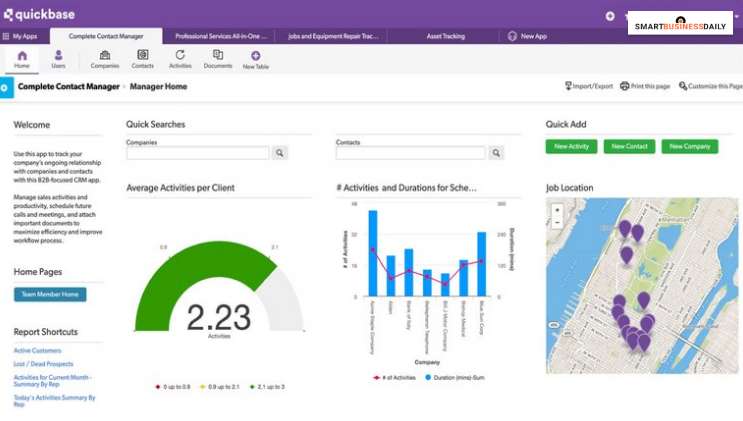This screenshot has height=421, width=743.
Task: Click the tallest blue bar in chart
Action: point(373,254)
